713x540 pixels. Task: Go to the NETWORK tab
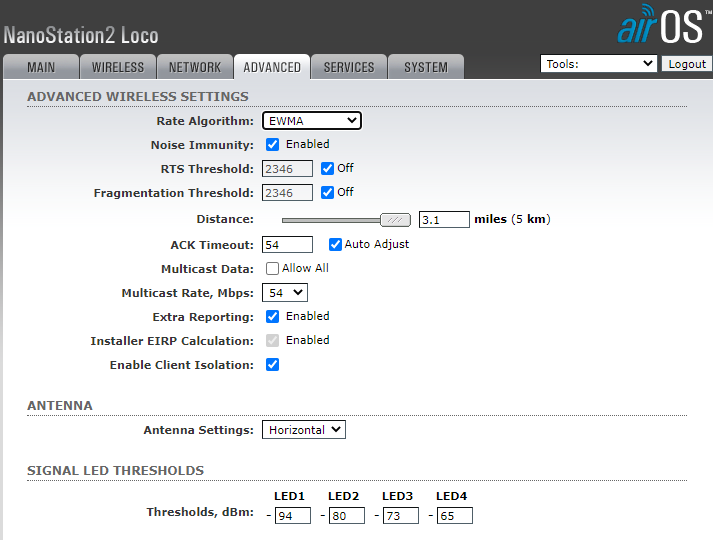pos(195,67)
